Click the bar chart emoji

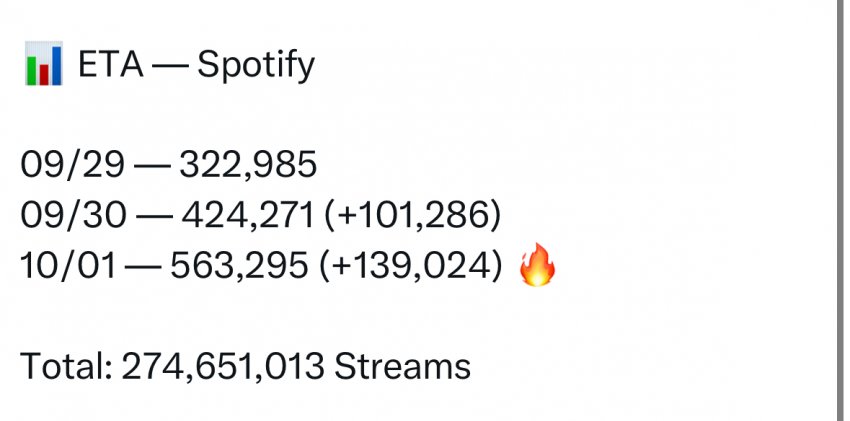43,66
